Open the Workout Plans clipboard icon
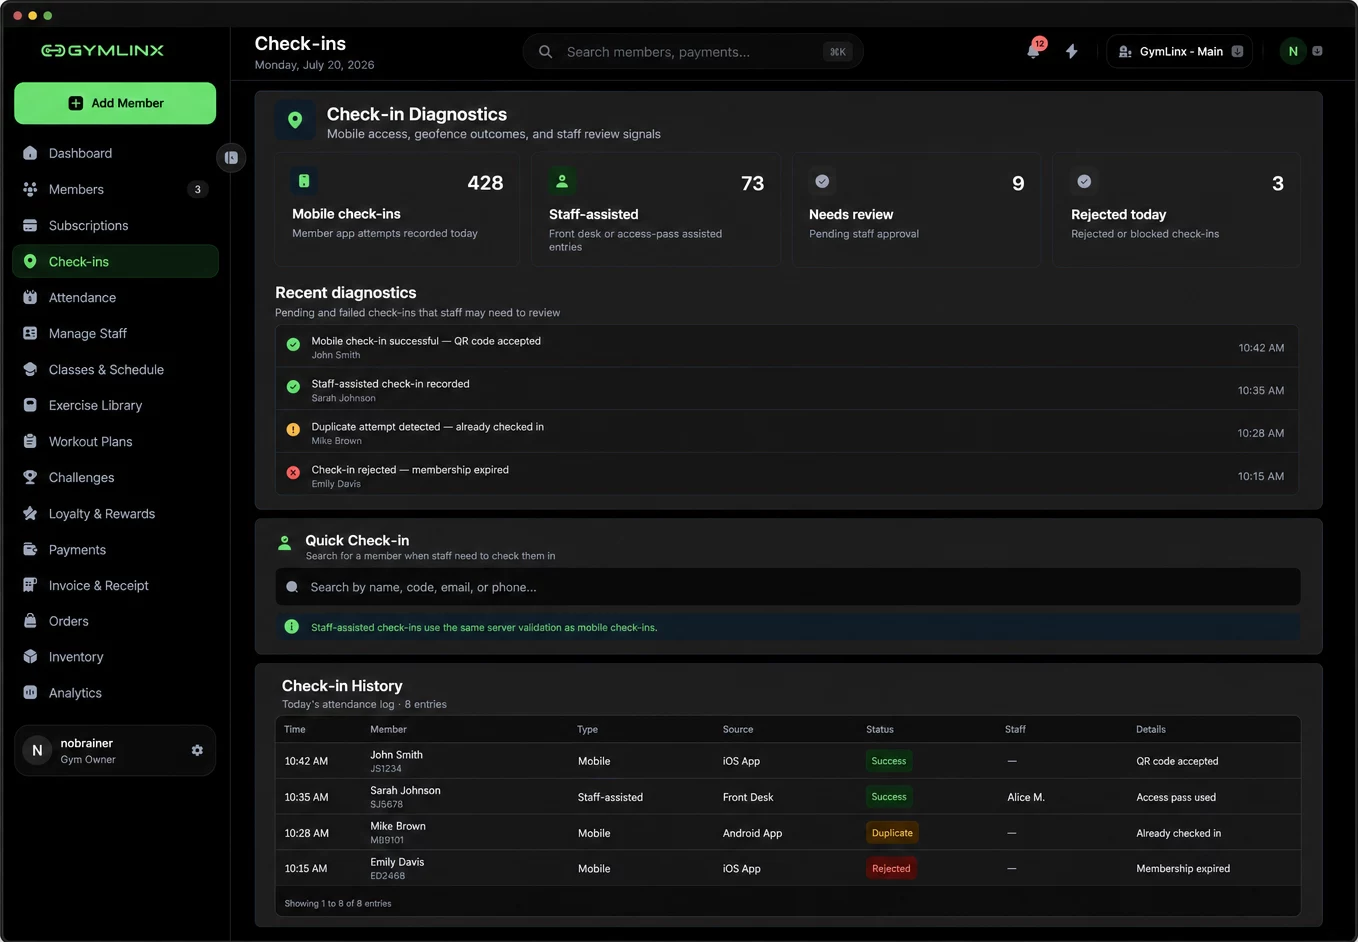1358x942 pixels. 30,441
